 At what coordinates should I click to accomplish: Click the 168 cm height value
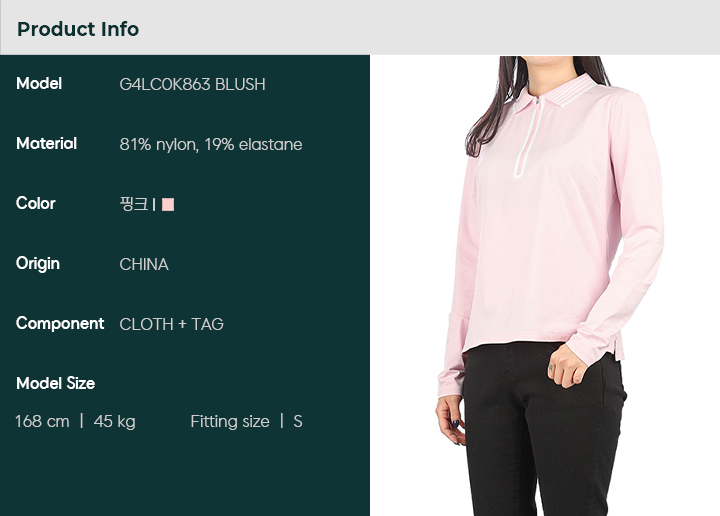click(42, 421)
